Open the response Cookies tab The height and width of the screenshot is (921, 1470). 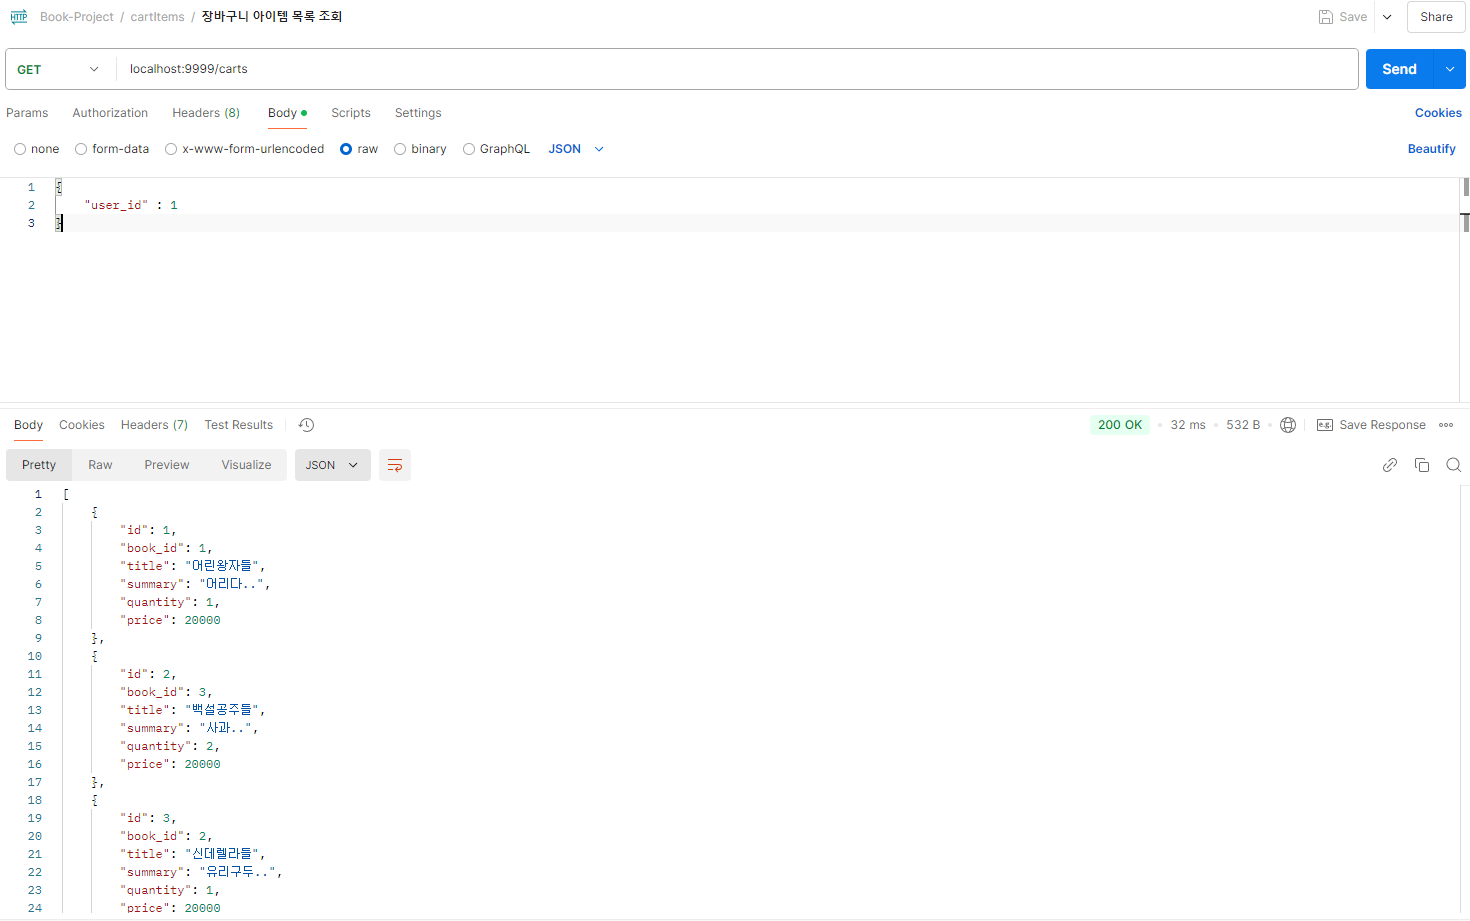coord(82,425)
